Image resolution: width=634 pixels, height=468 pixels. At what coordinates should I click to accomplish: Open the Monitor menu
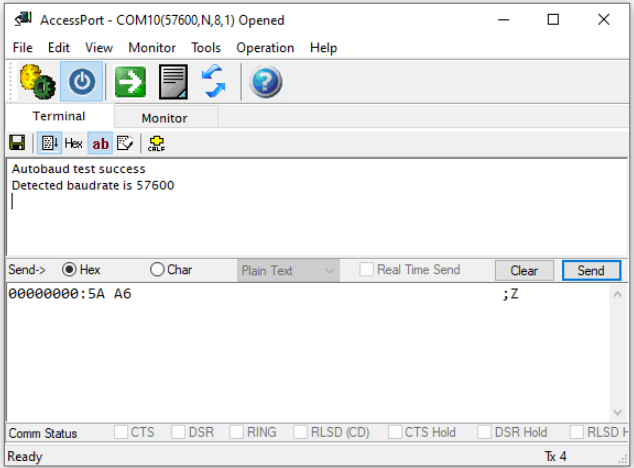[152, 48]
